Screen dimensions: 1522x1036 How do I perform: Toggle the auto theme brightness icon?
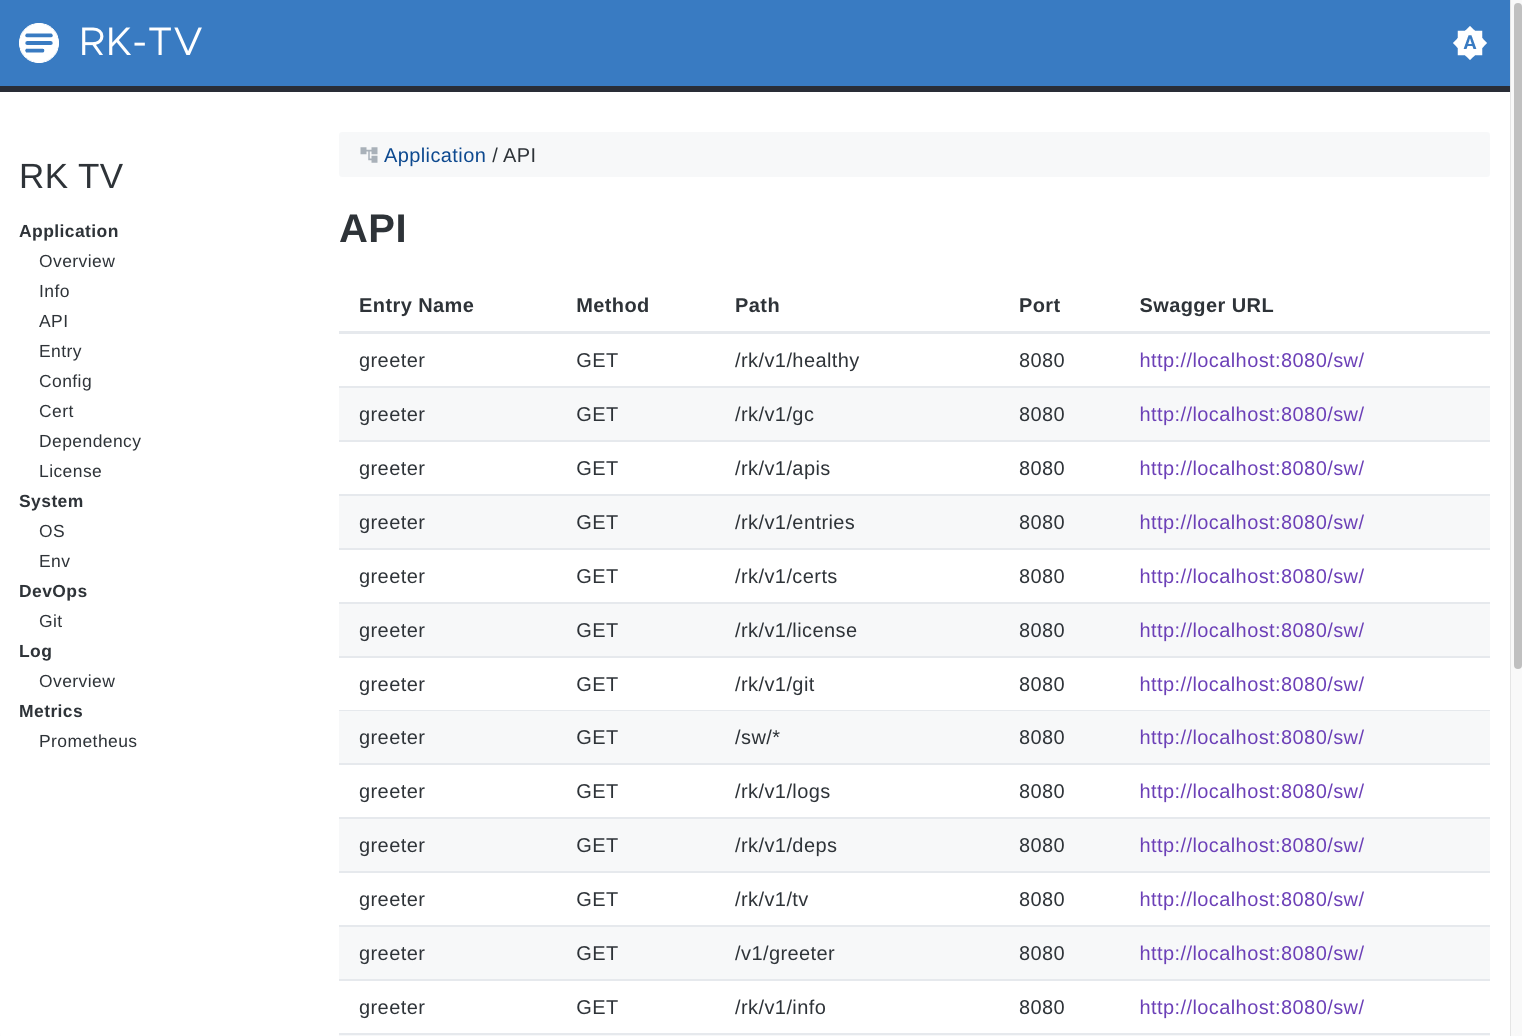pos(1469,43)
